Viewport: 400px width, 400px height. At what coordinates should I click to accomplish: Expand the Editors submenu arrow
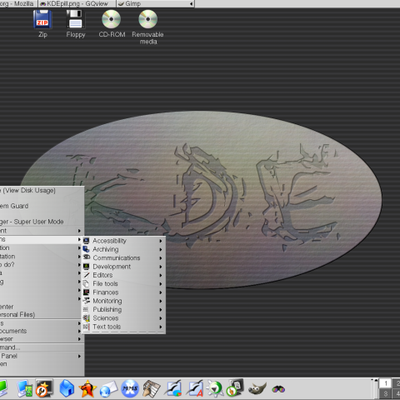(x=161, y=275)
